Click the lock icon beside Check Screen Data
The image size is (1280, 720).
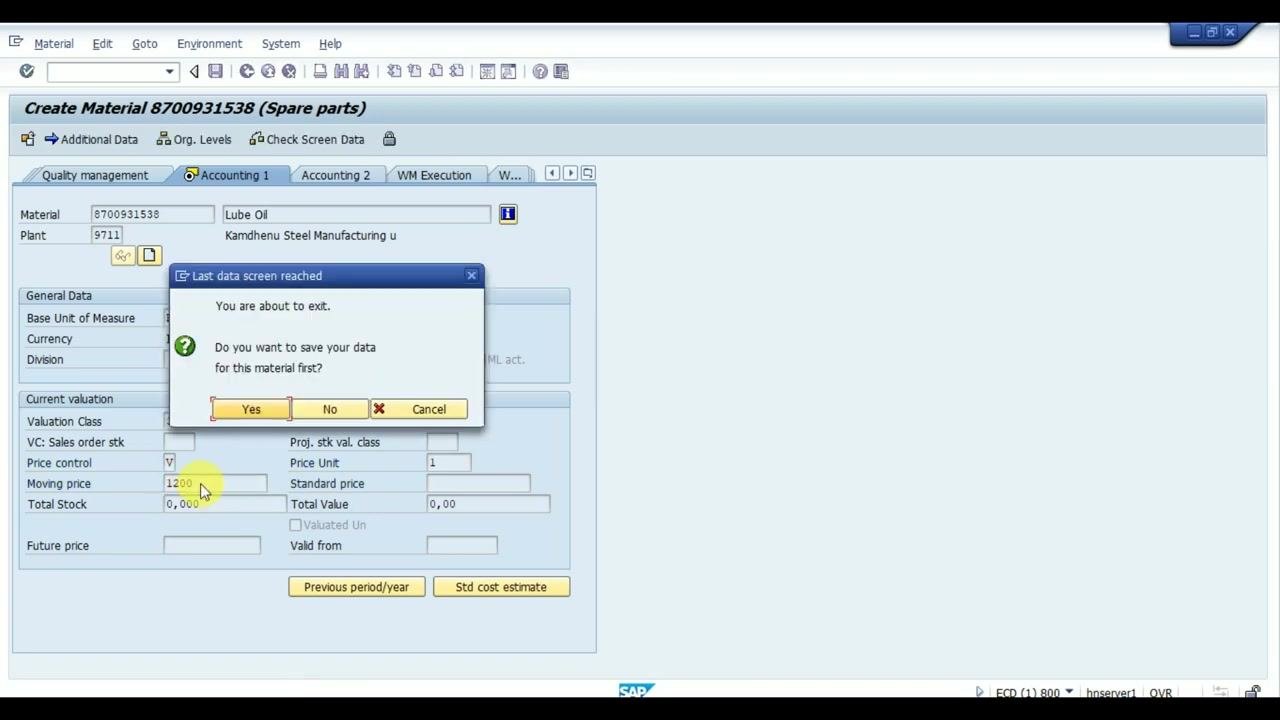coord(389,139)
